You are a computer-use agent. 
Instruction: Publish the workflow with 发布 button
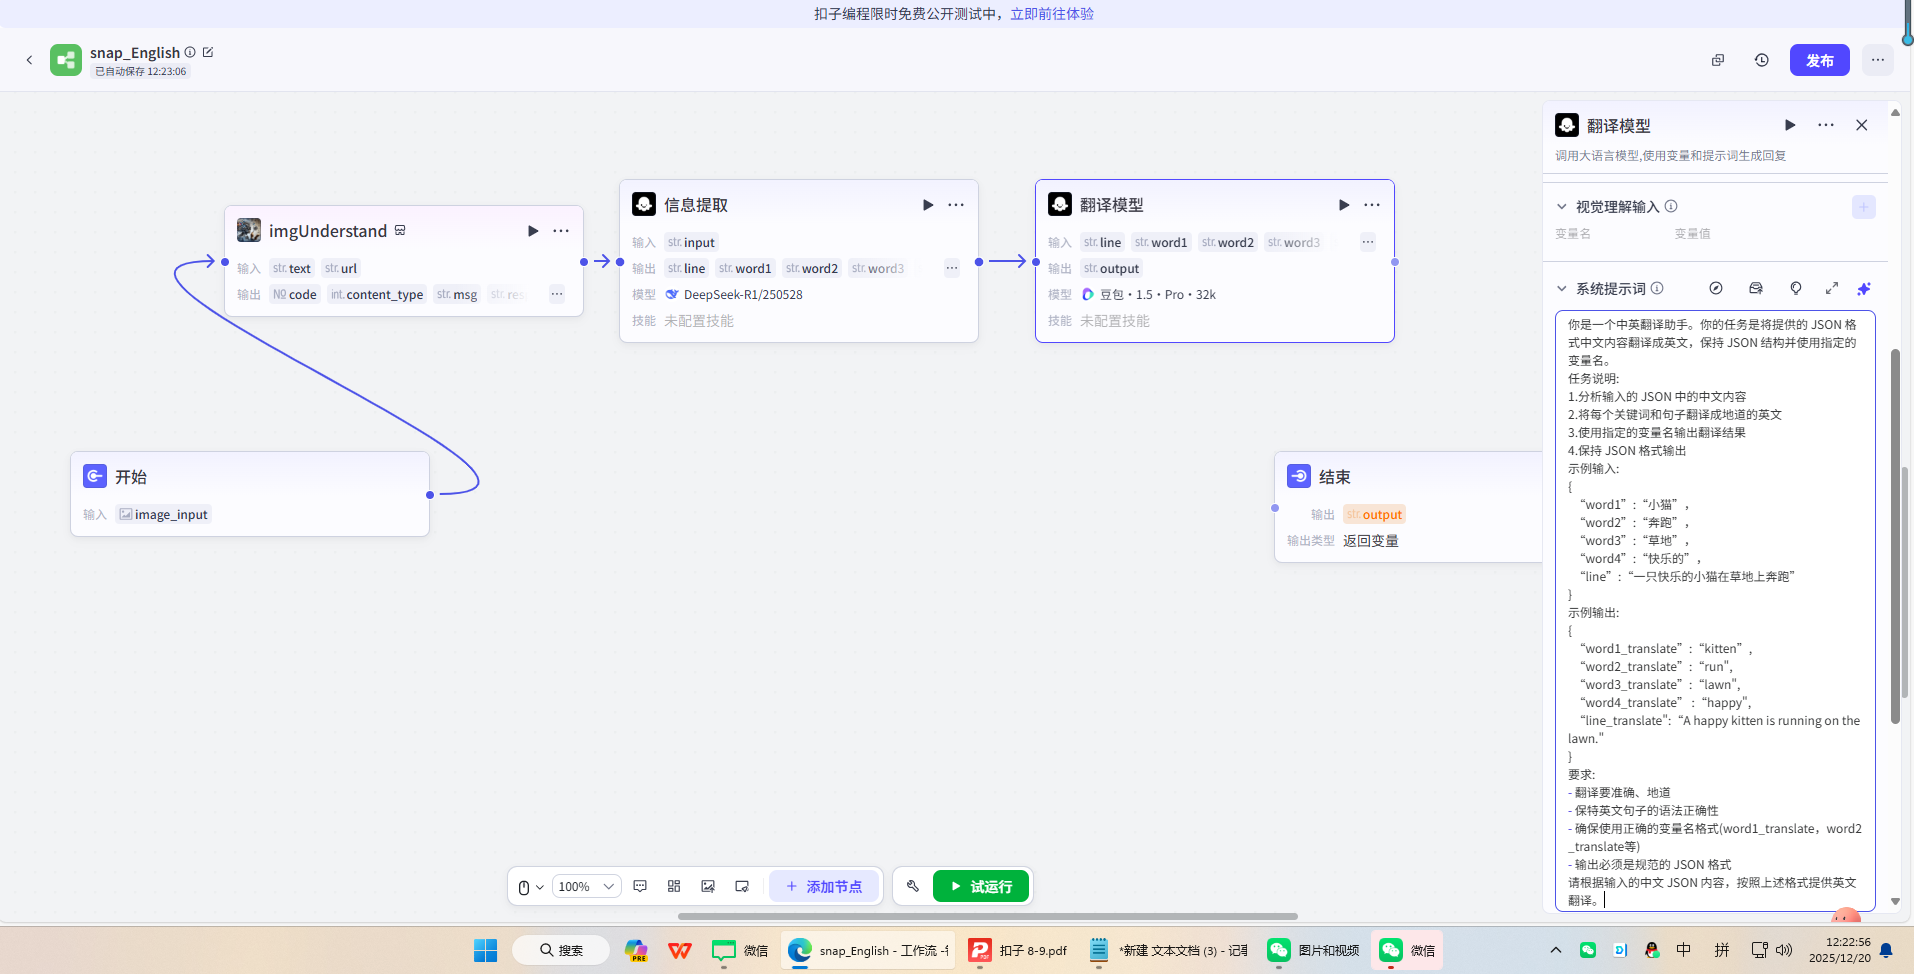[1820, 60]
